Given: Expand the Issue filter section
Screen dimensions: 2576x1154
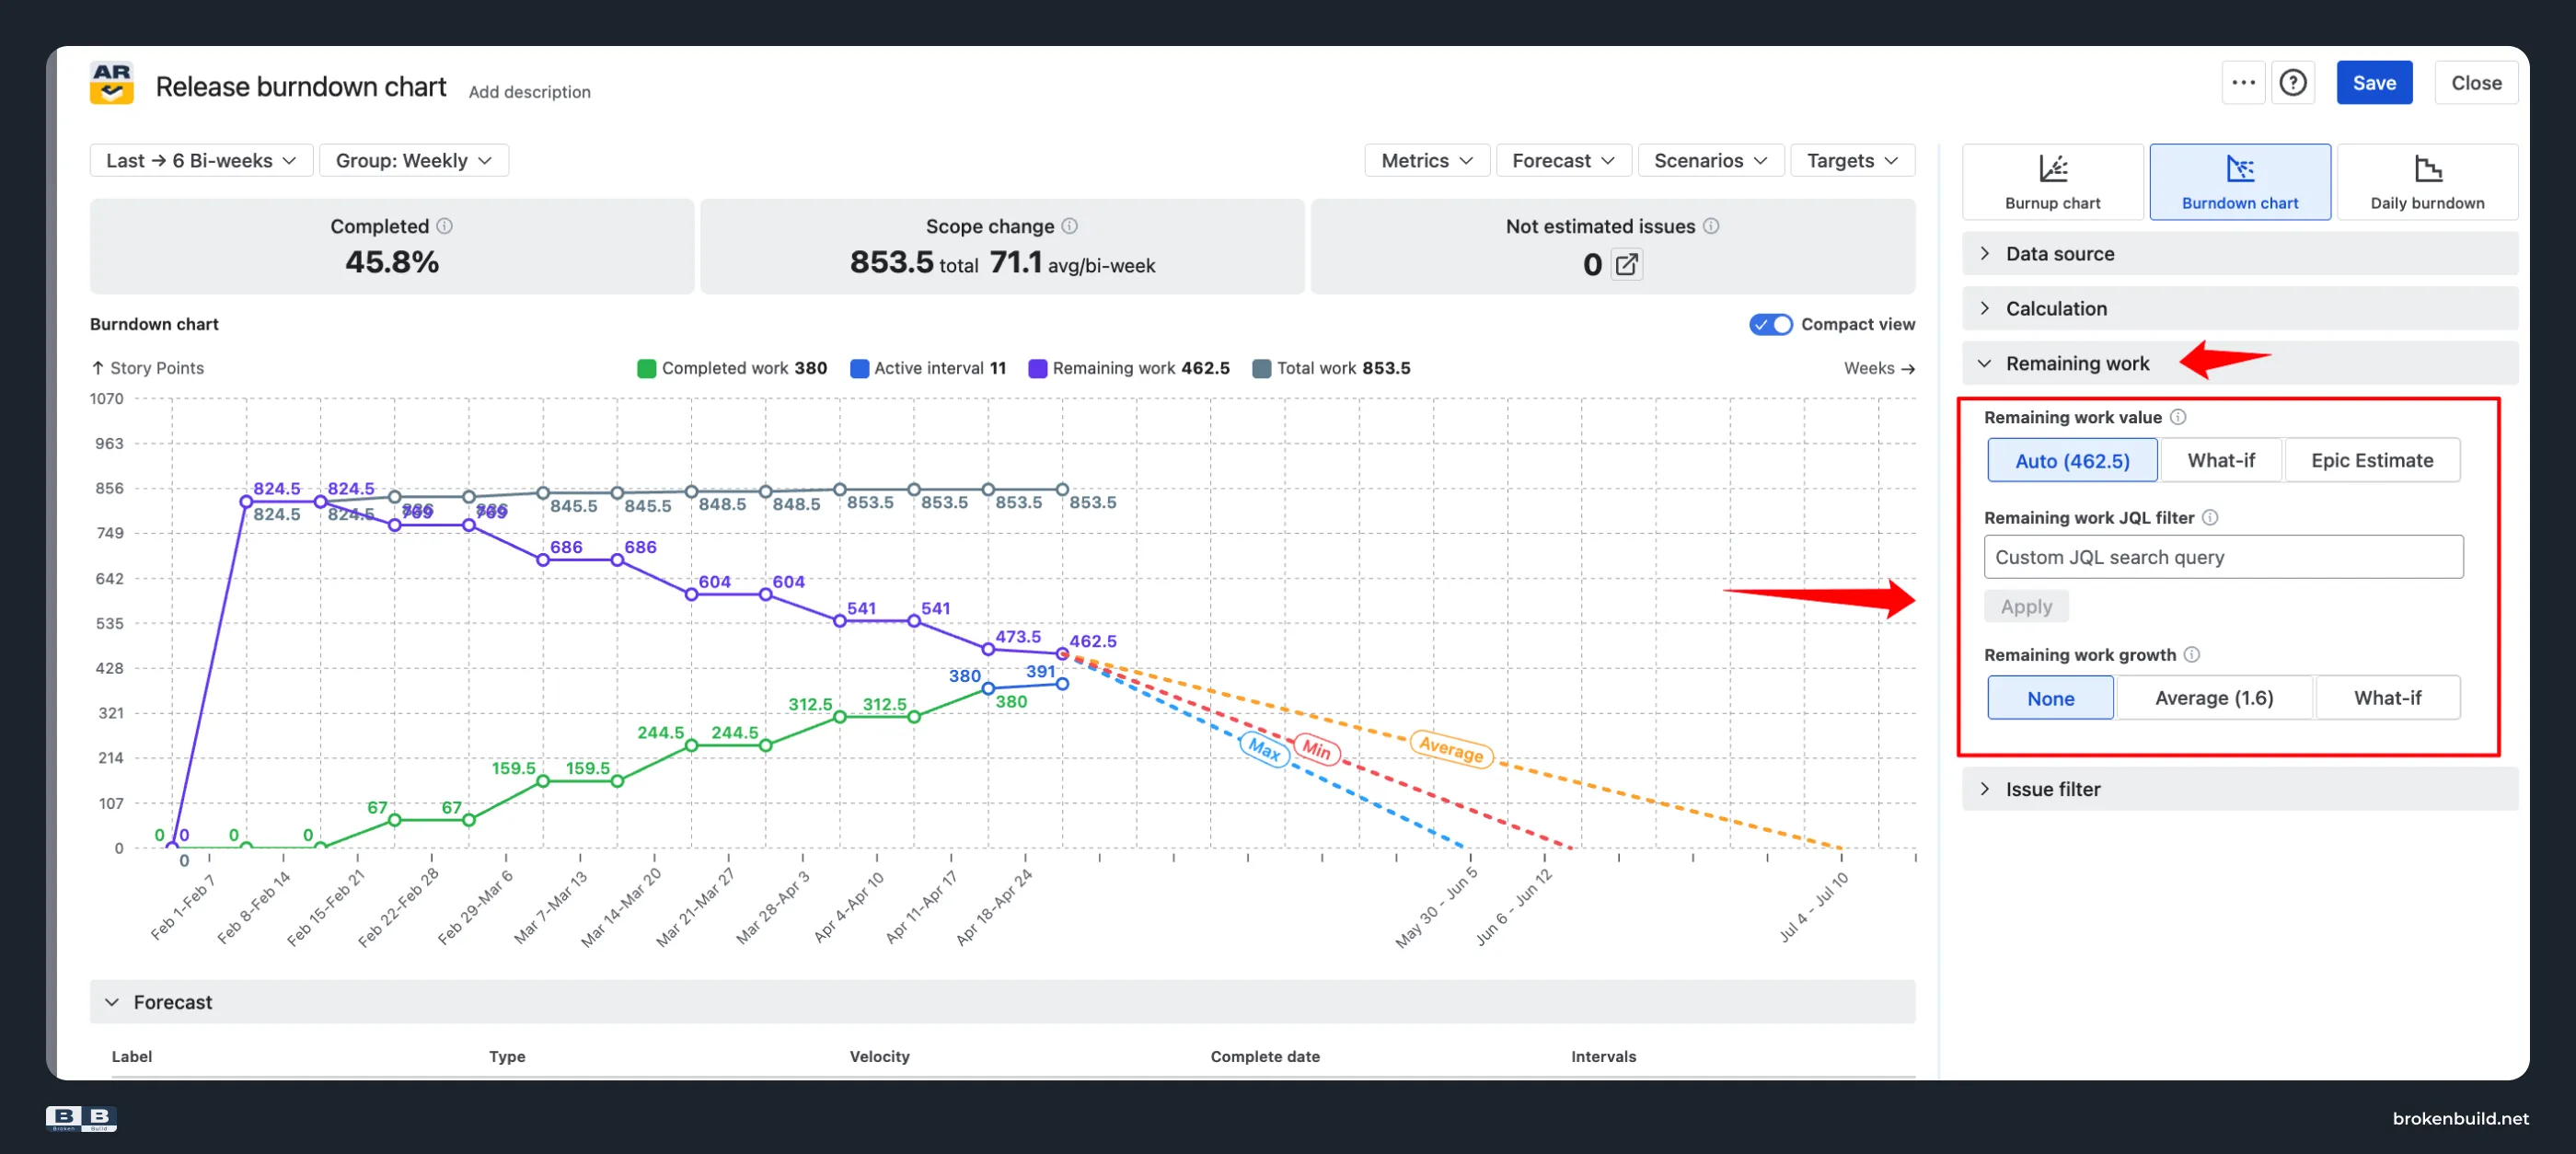Looking at the screenshot, I should (x=2239, y=788).
